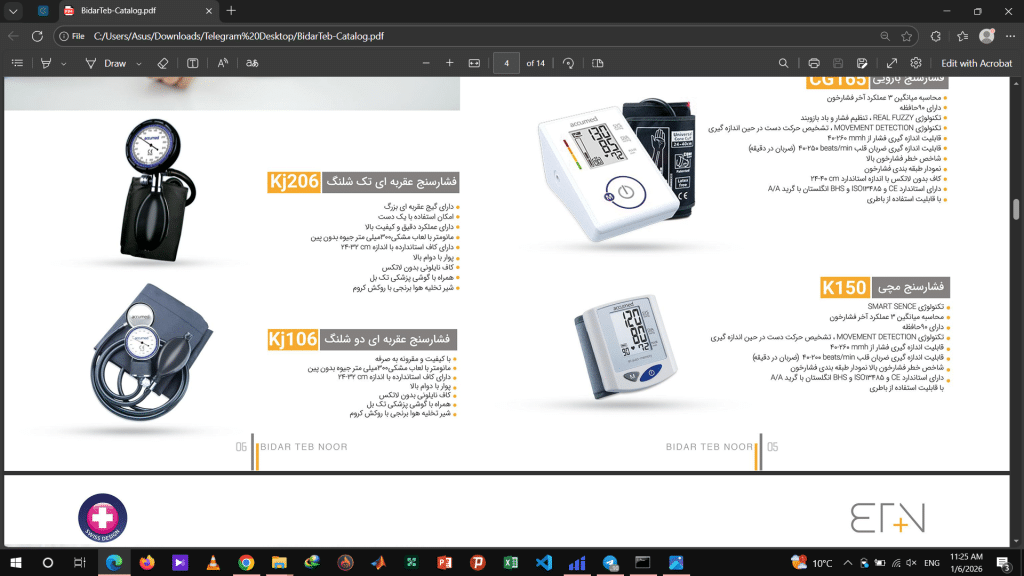Screen dimensions: 1024x576
Task: Open the Workspaces icon in title bar
Action: [x=43, y=11]
